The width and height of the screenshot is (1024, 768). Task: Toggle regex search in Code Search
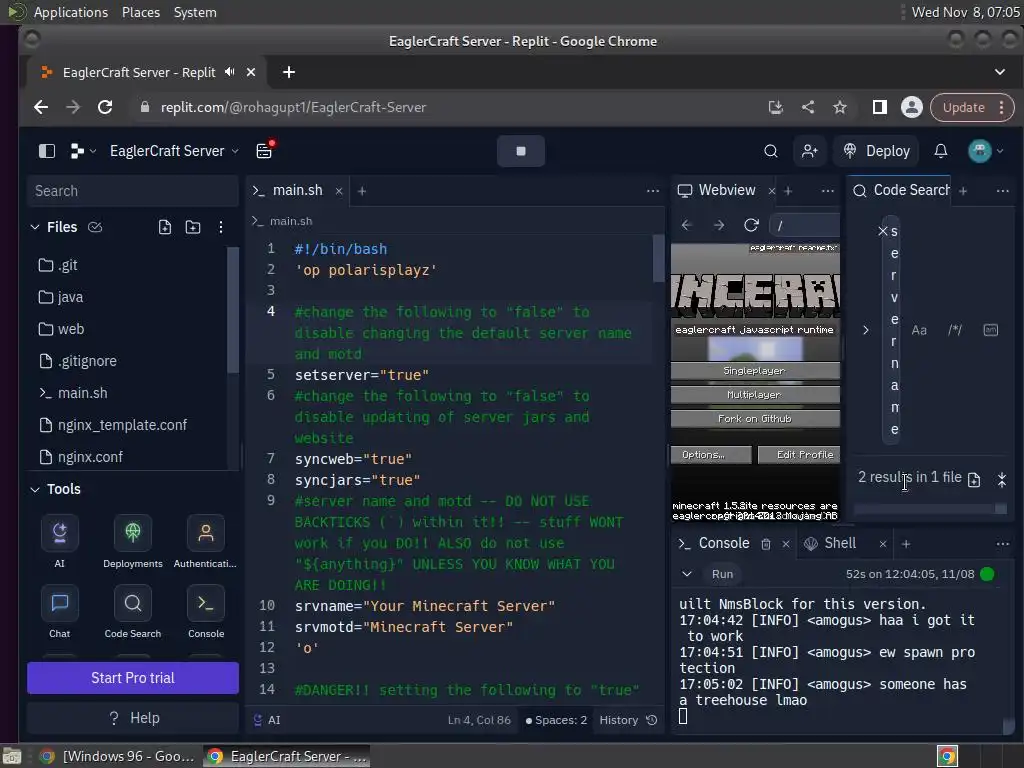coord(954,330)
